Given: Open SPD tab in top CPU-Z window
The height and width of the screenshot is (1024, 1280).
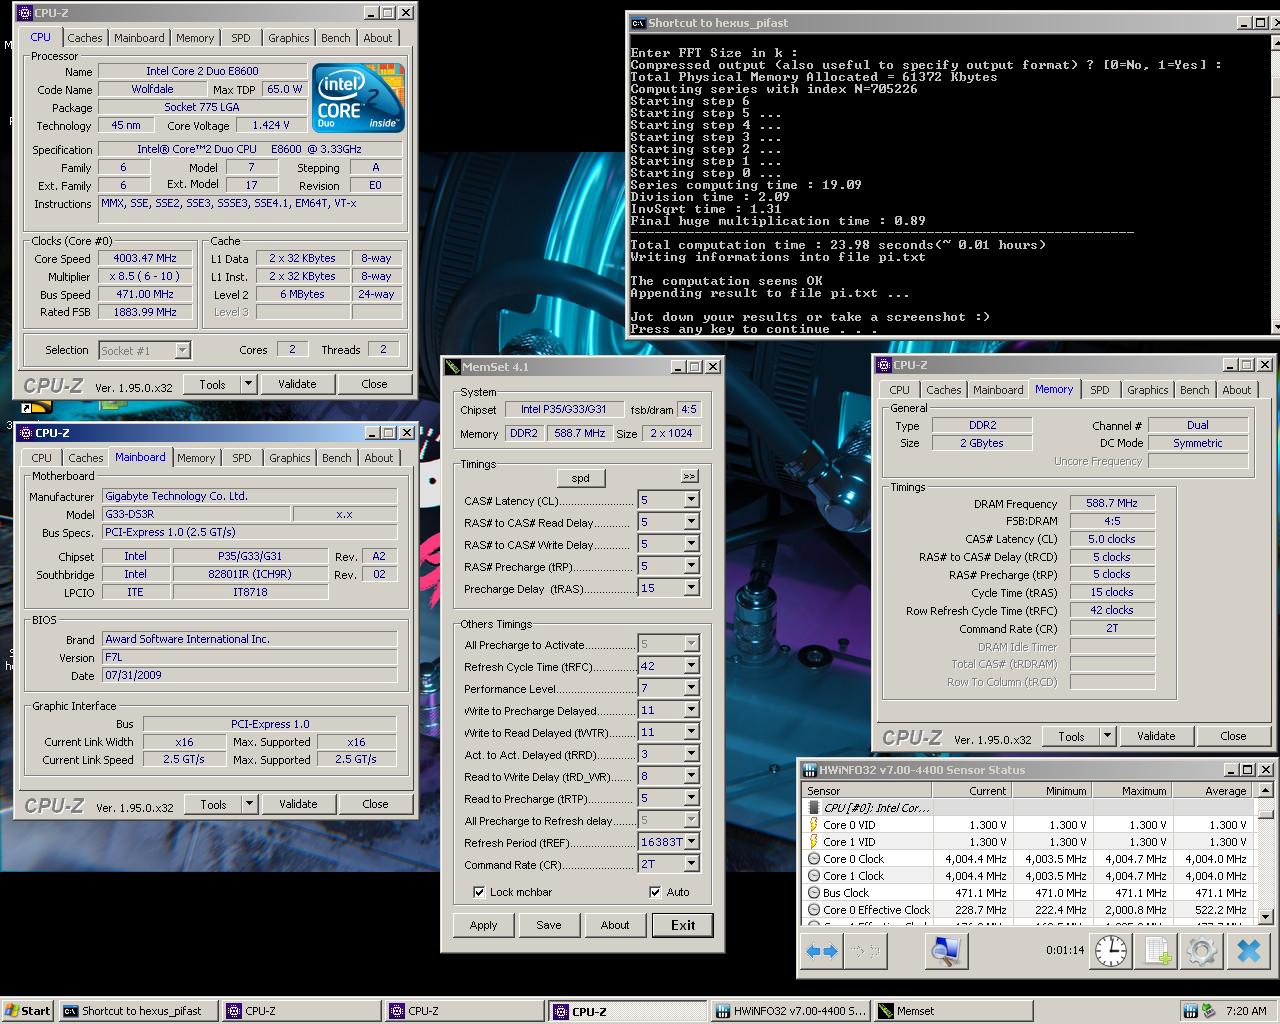Looking at the screenshot, I should tap(241, 38).
